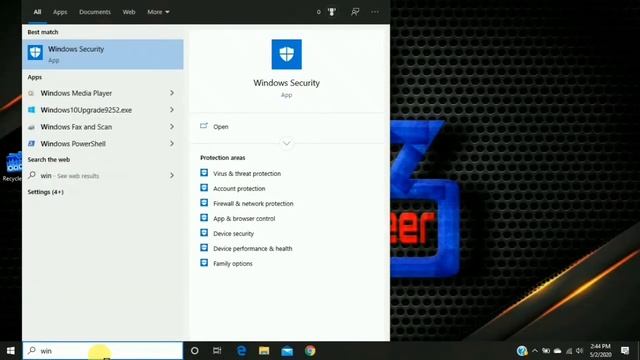Click the rewards trophy icon in search header
The image size is (640, 360).
(x=332, y=12)
